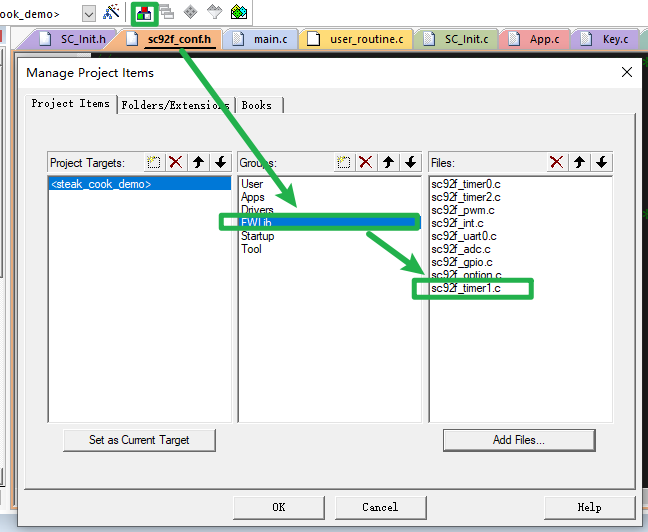
Task: Move selected file up
Action: point(579,162)
